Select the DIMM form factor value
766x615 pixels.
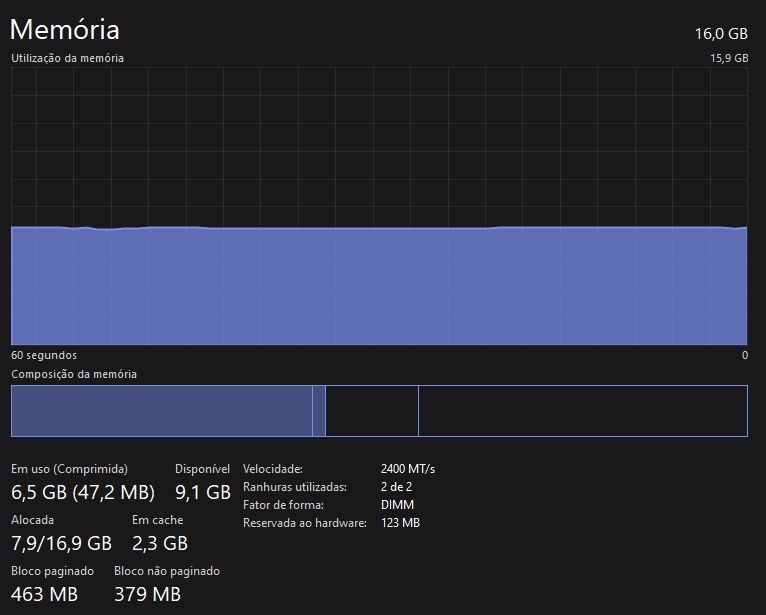(x=397, y=505)
